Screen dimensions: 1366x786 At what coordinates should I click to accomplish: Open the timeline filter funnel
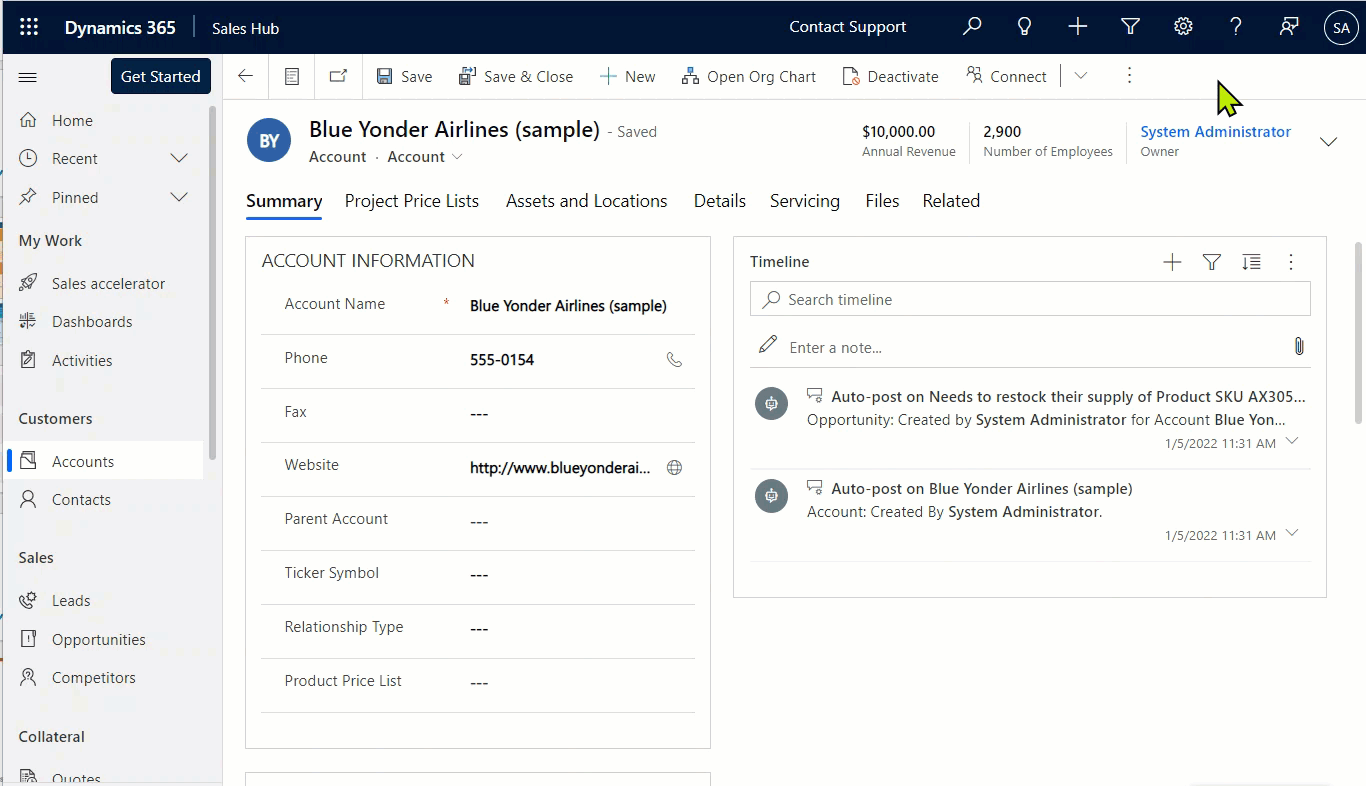1212,262
